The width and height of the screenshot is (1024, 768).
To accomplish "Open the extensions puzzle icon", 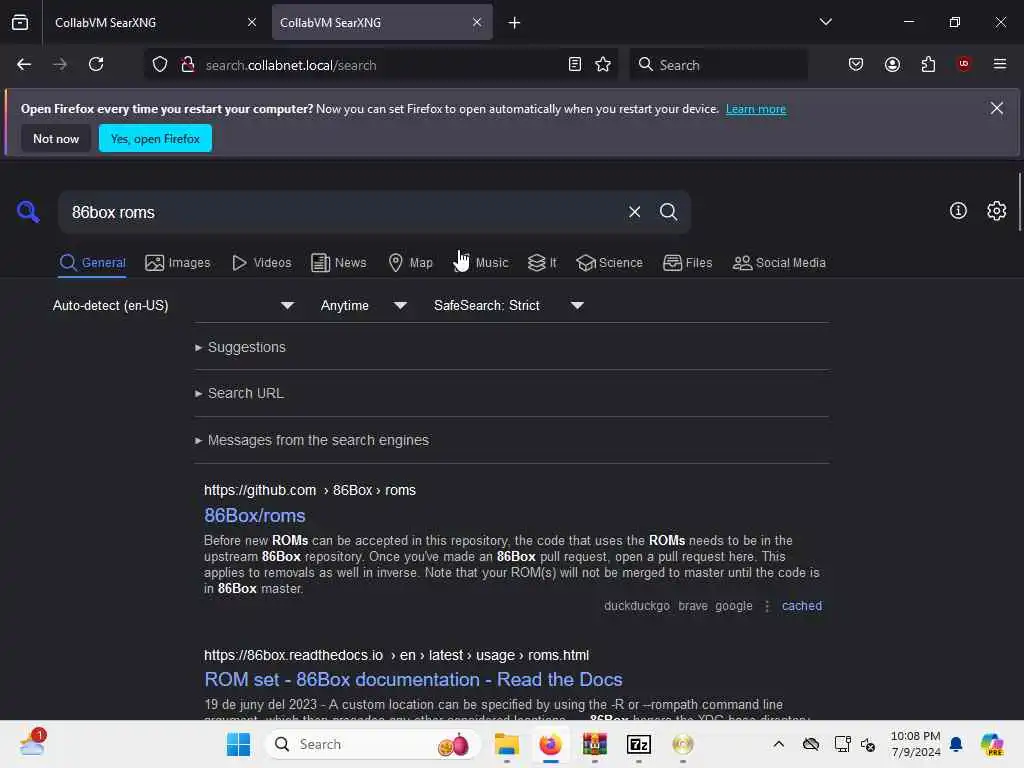I will [928, 64].
